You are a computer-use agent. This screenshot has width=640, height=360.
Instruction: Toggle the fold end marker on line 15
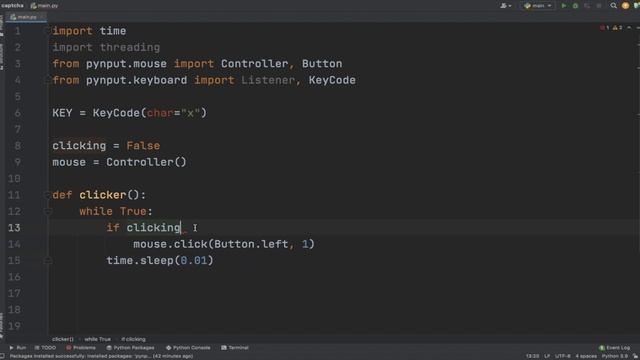click(47, 260)
